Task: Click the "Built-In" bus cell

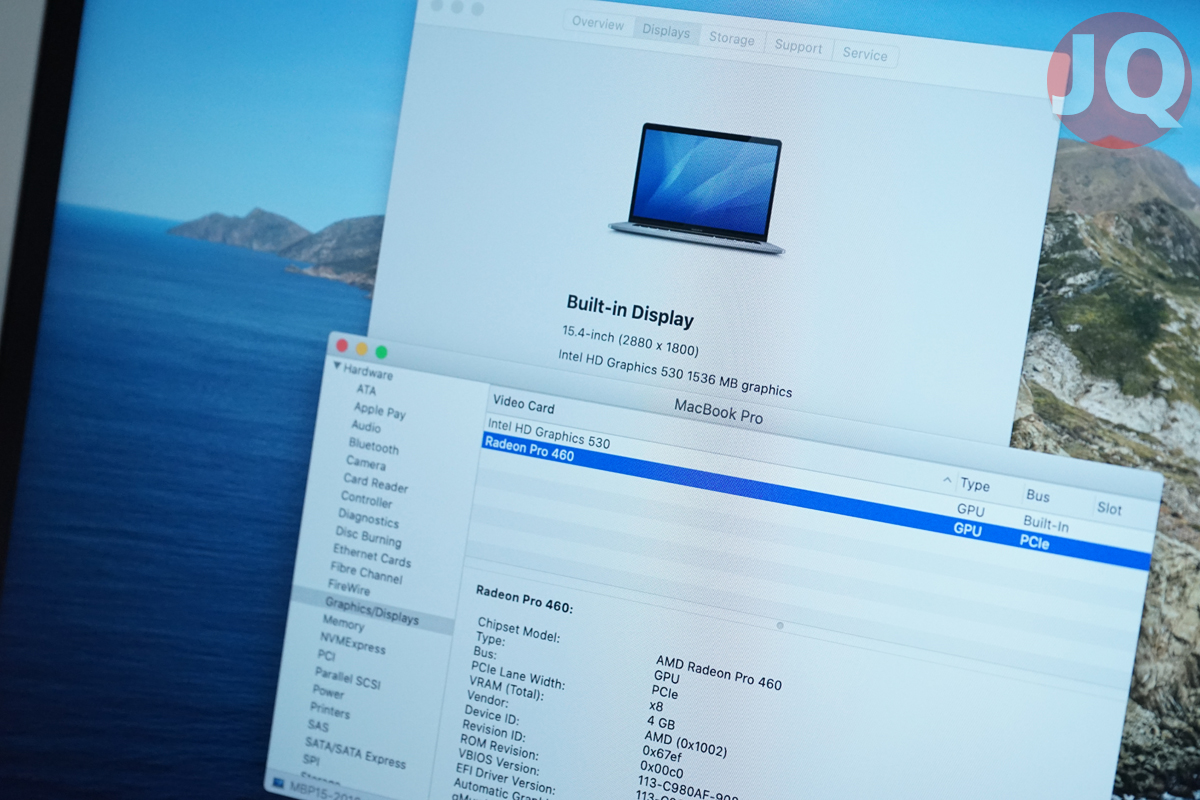Action: [x=1046, y=524]
